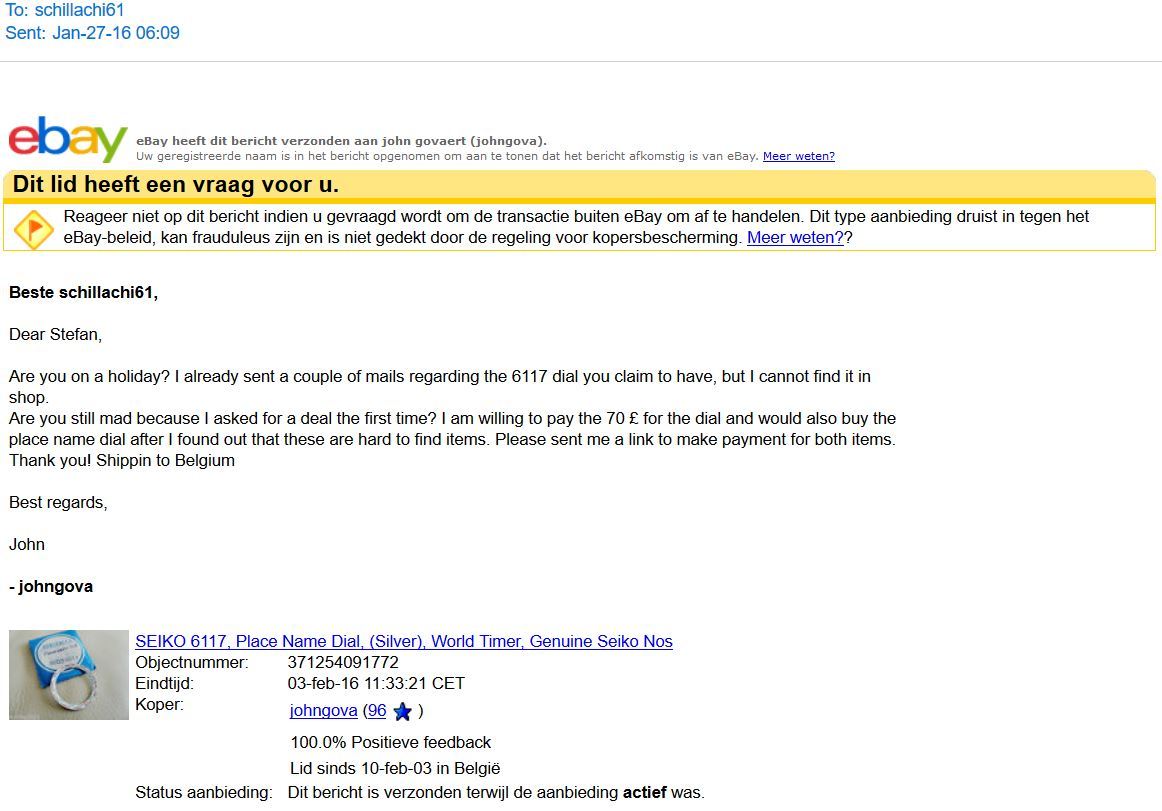Screen dimensions: 1162x811
Task: Click the 'Thank you! Shippin to Belgium' line
Action: (x=122, y=461)
